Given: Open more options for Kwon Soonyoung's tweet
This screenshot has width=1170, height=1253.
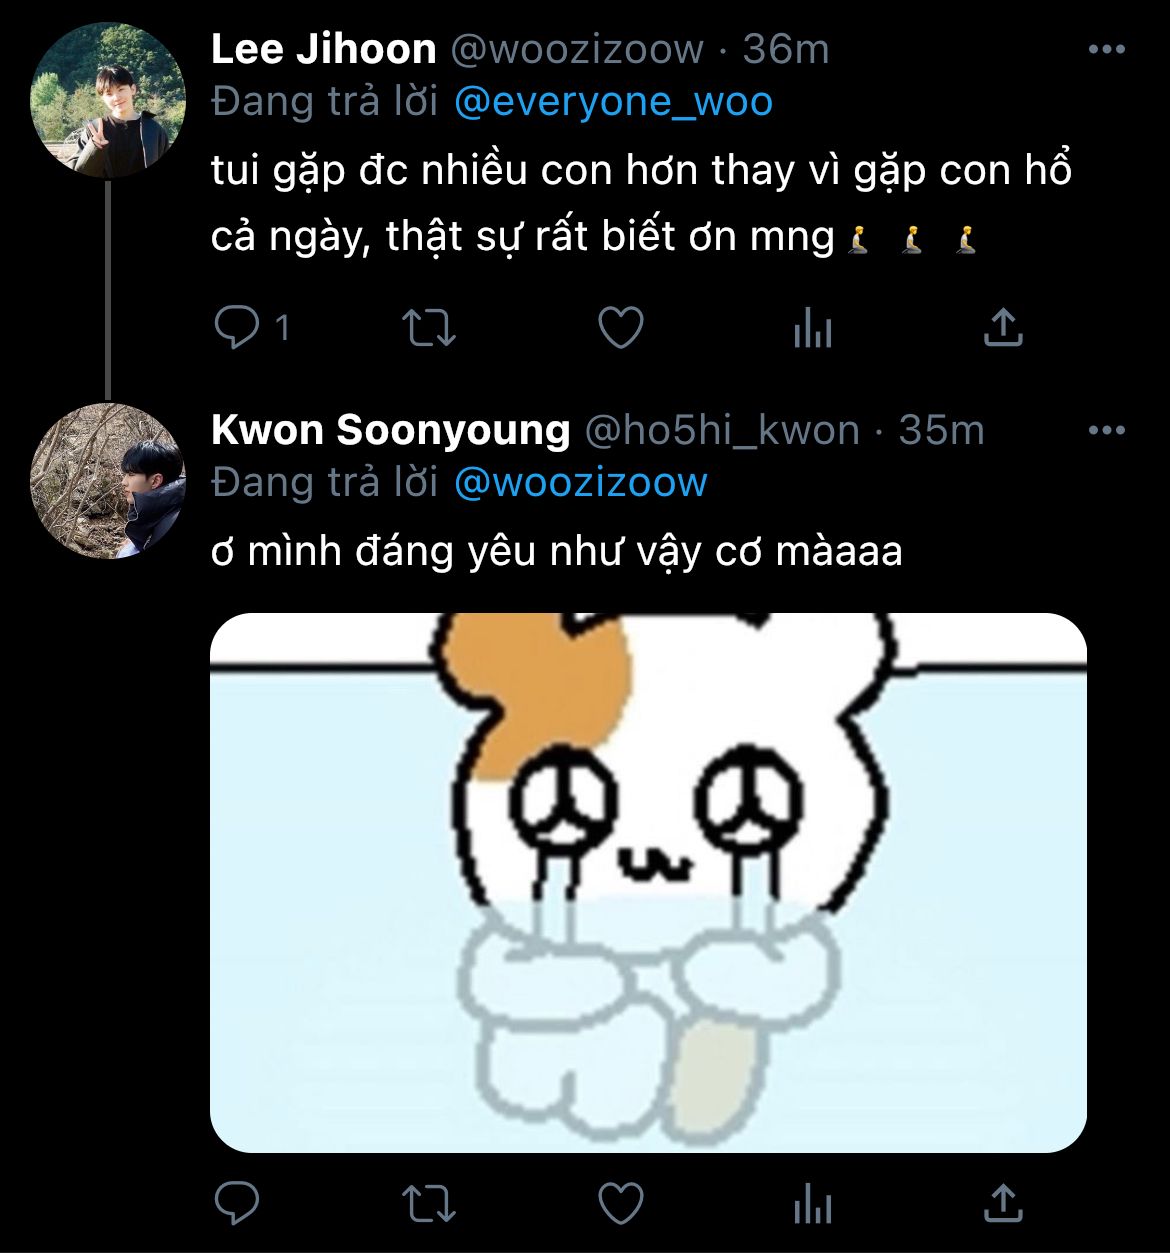Looking at the screenshot, I should (1106, 431).
